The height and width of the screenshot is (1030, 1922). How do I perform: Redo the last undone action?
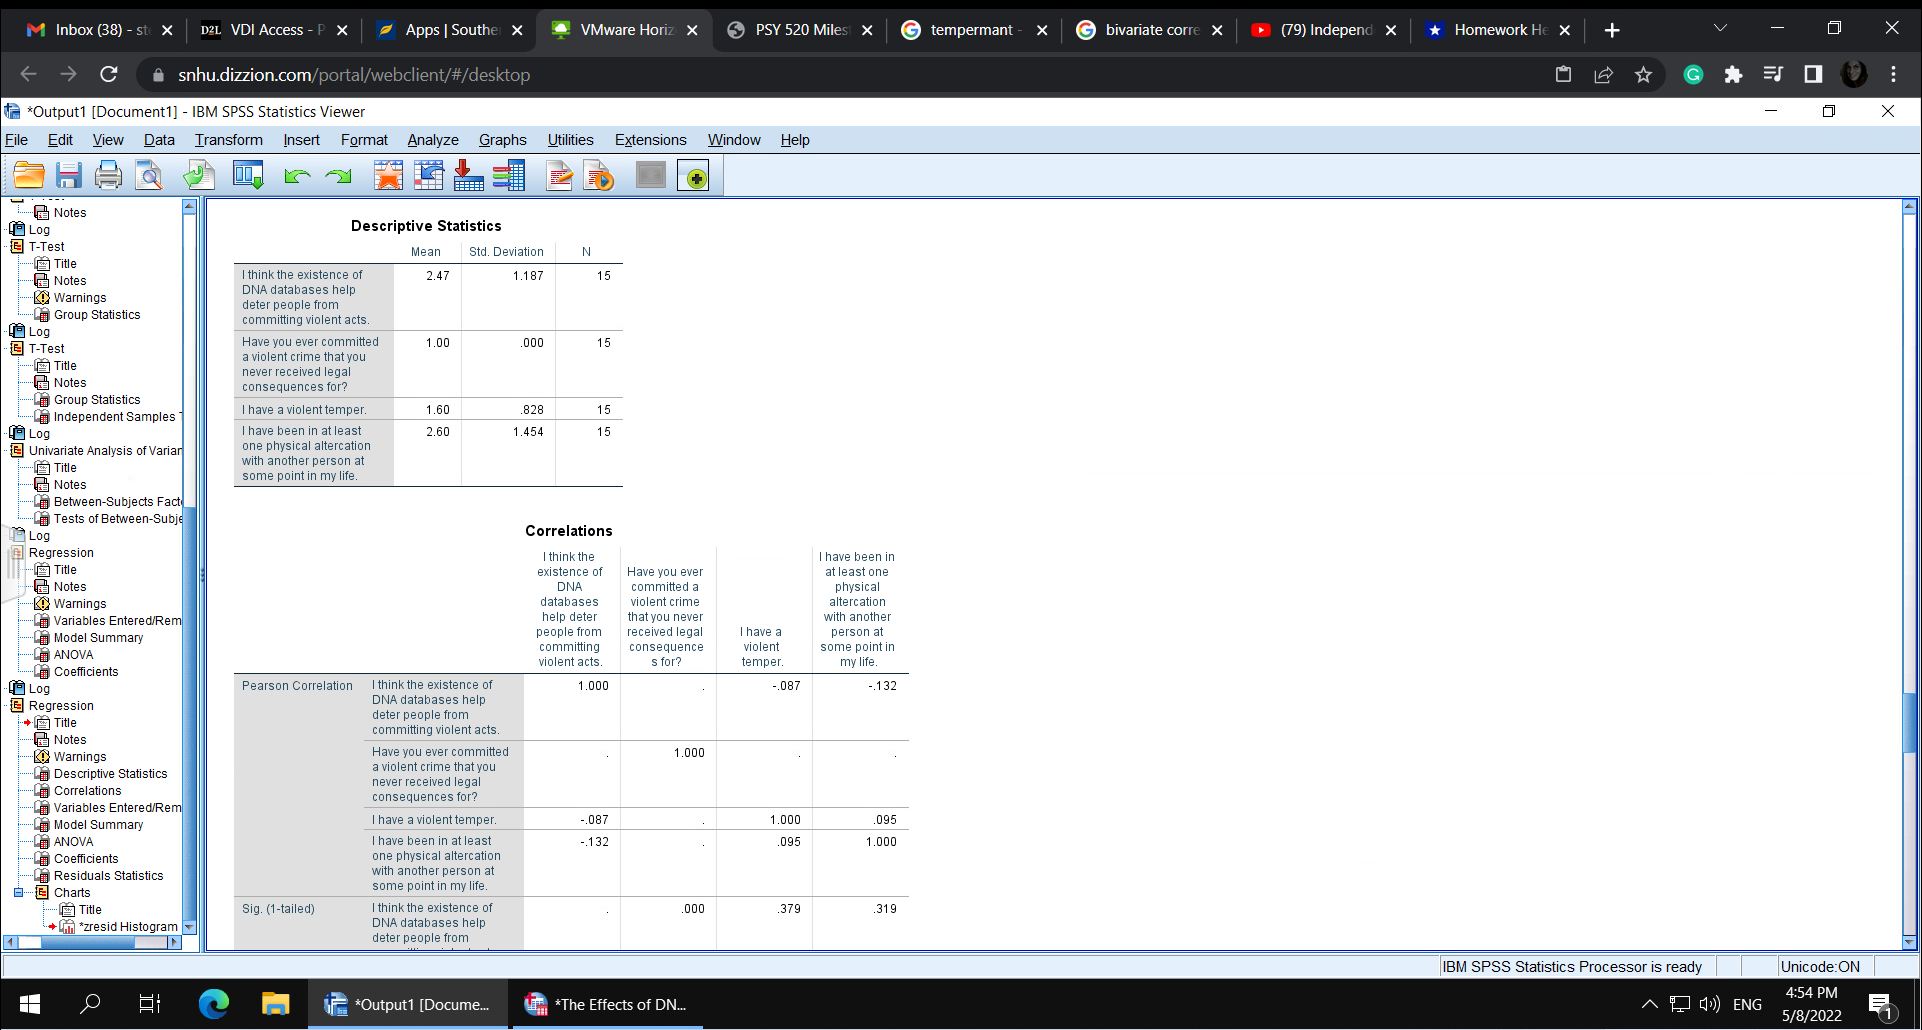point(338,175)
